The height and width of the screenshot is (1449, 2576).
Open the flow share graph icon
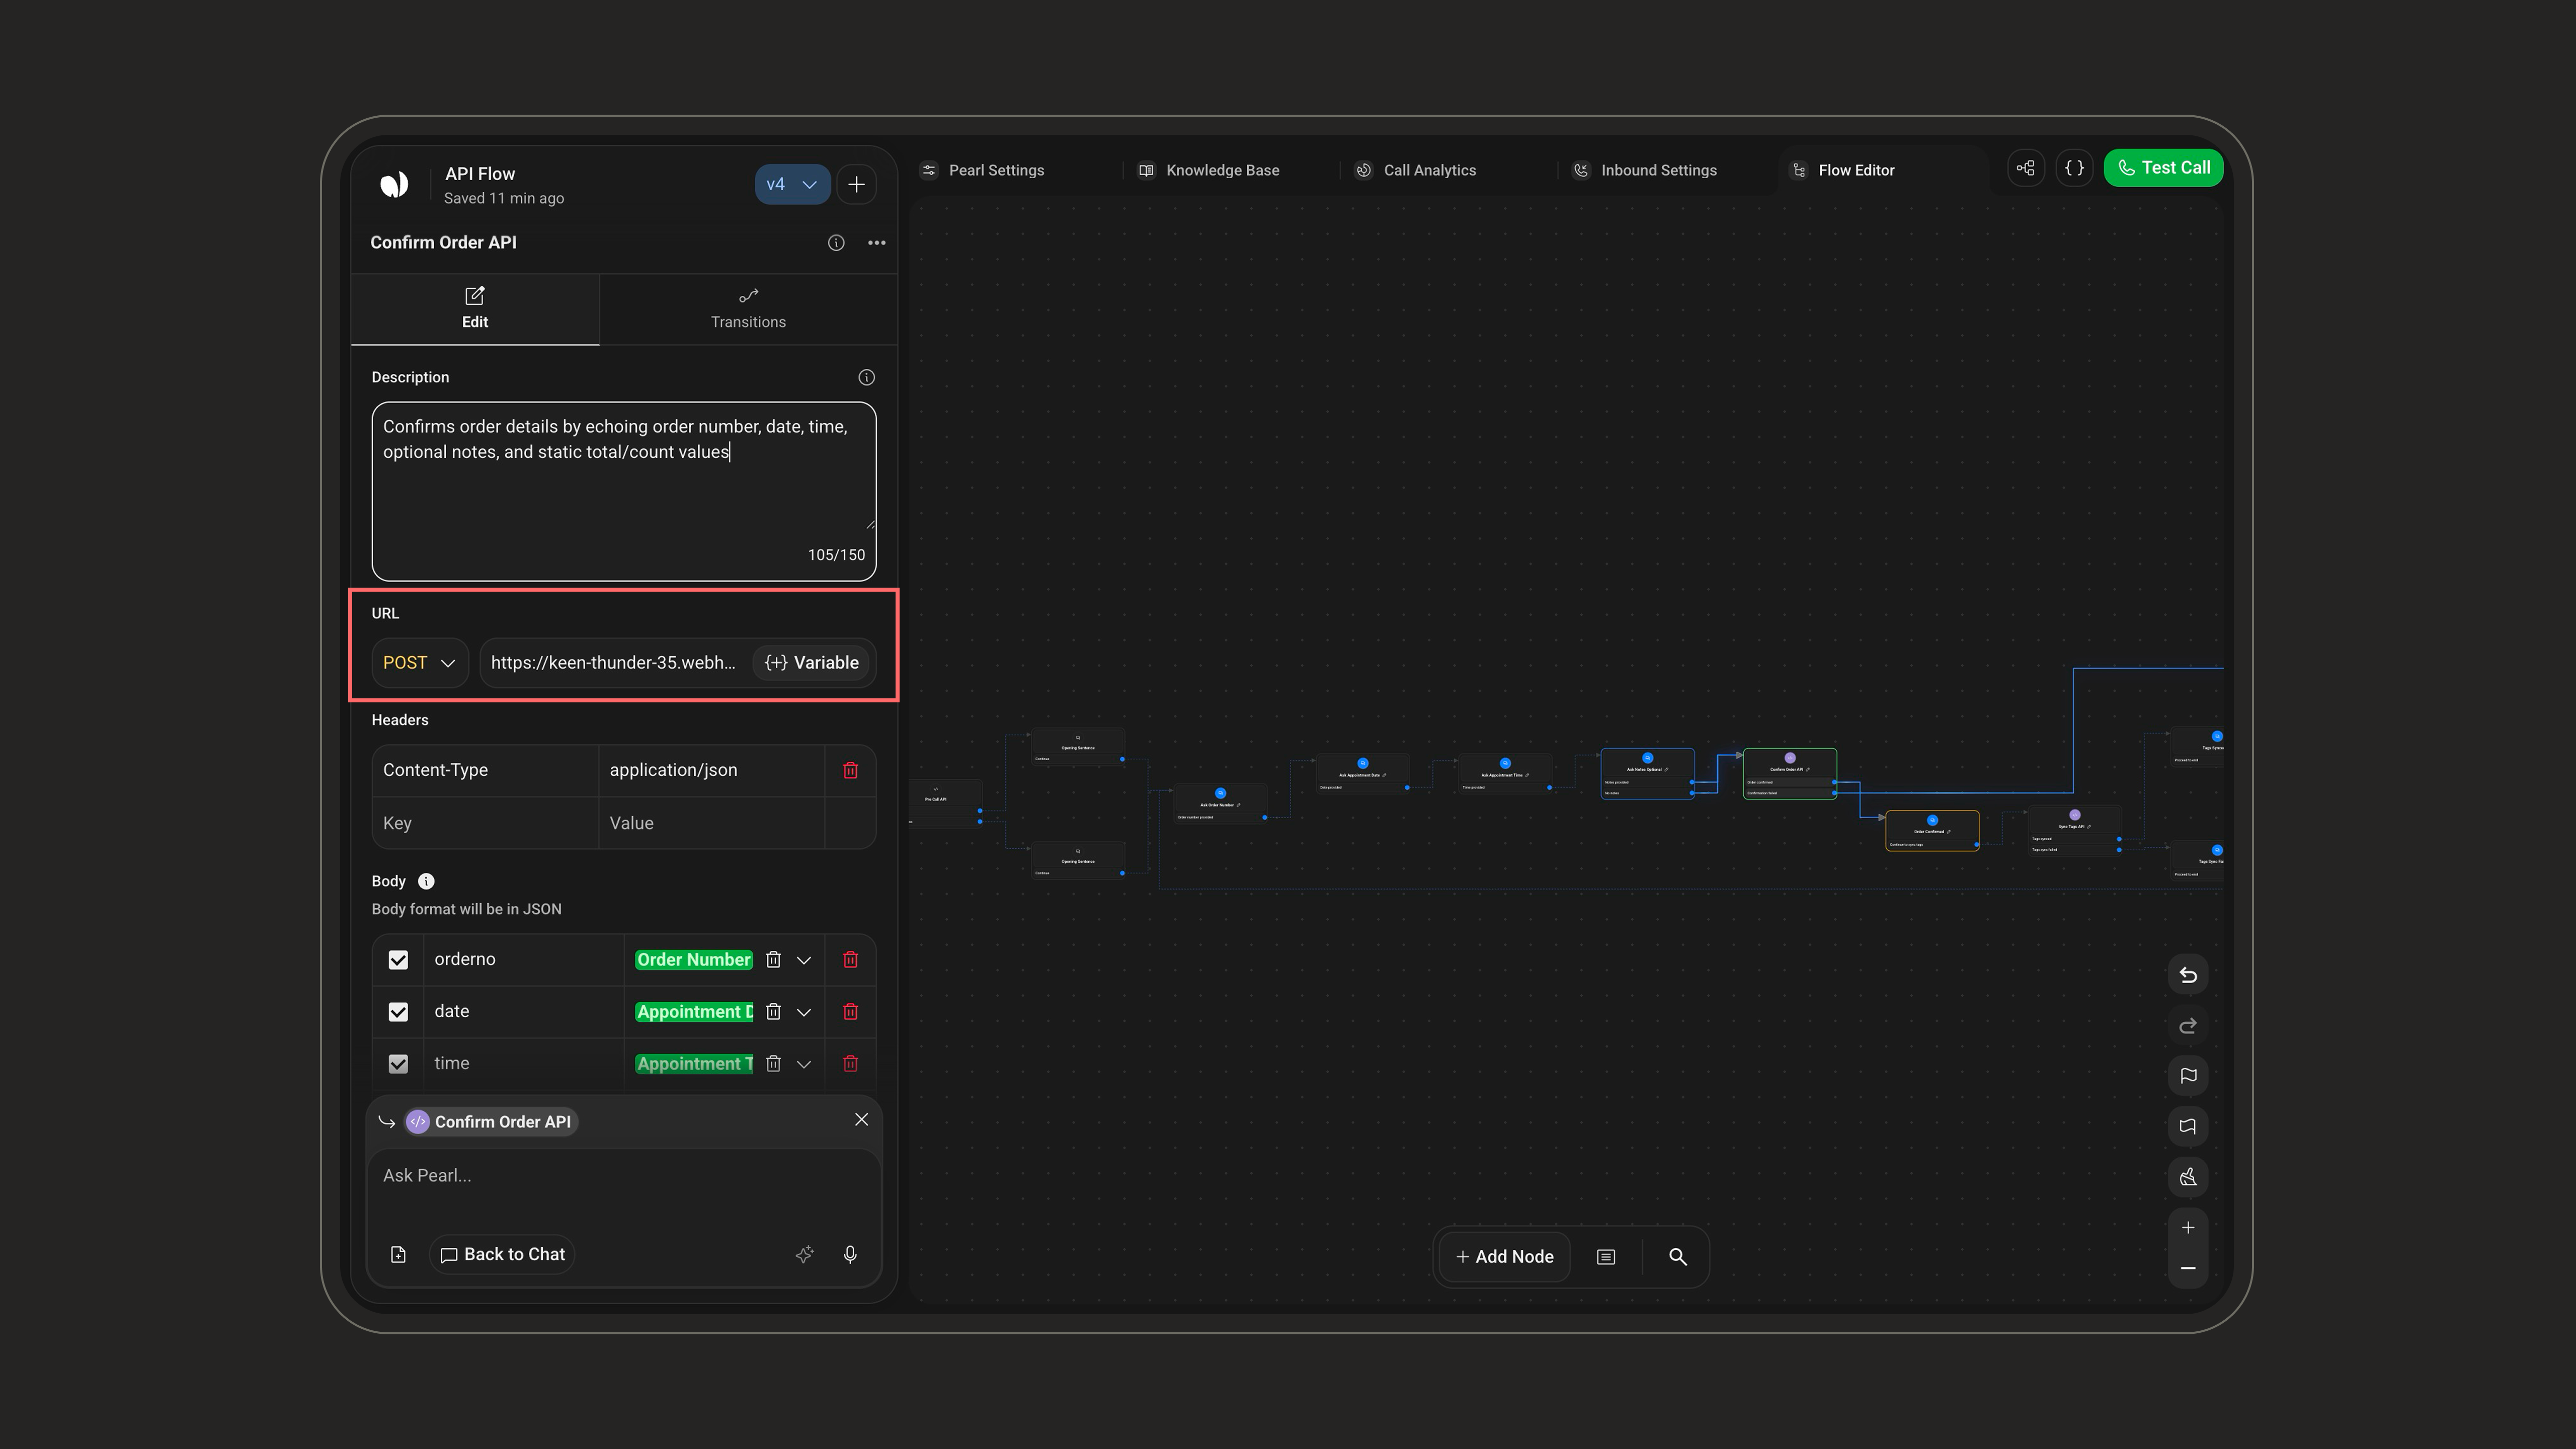pos(2026,168)
